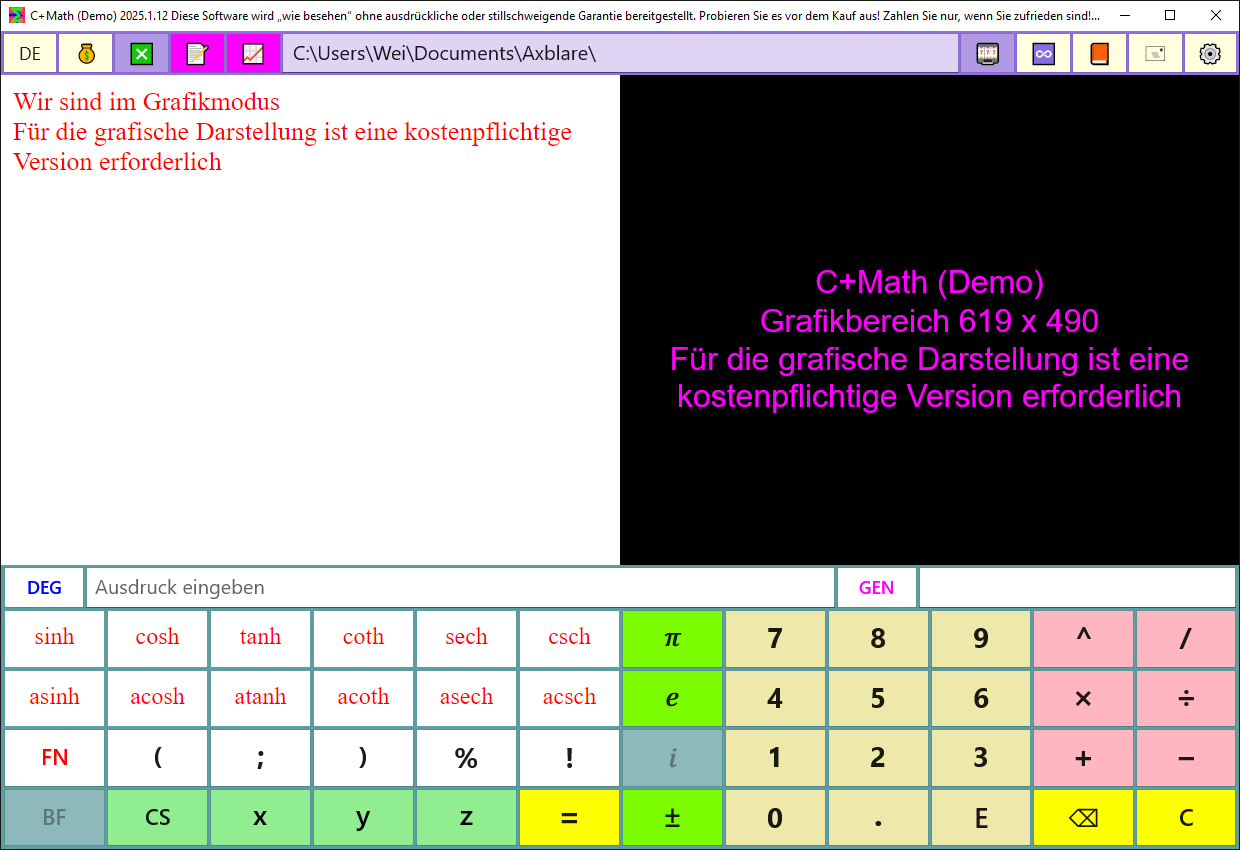Click the ÷ divide key

coord(1186,698)
